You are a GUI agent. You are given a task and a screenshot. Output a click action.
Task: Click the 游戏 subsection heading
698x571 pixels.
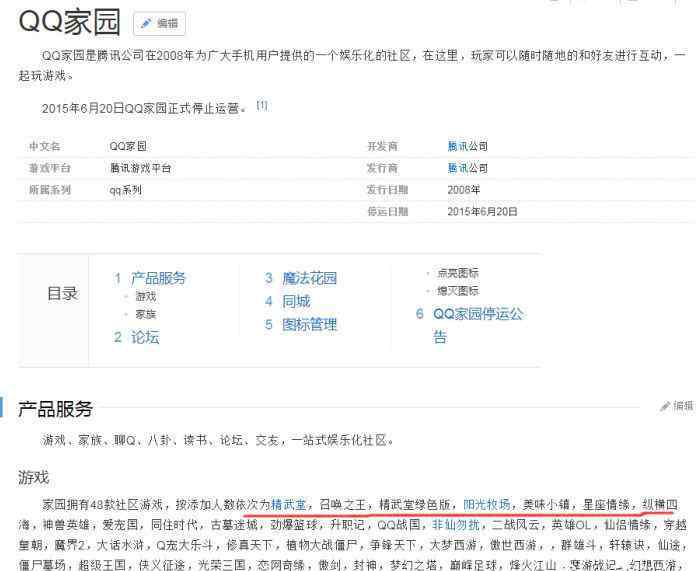tap(33, 478)
